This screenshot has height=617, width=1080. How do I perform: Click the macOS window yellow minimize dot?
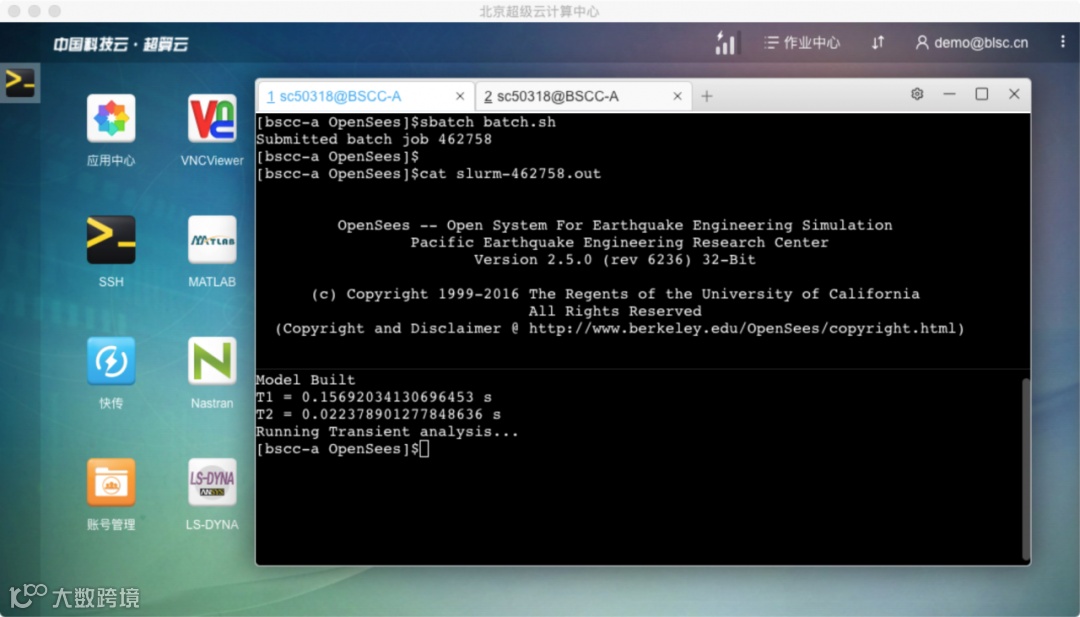[x=34, y=11]
